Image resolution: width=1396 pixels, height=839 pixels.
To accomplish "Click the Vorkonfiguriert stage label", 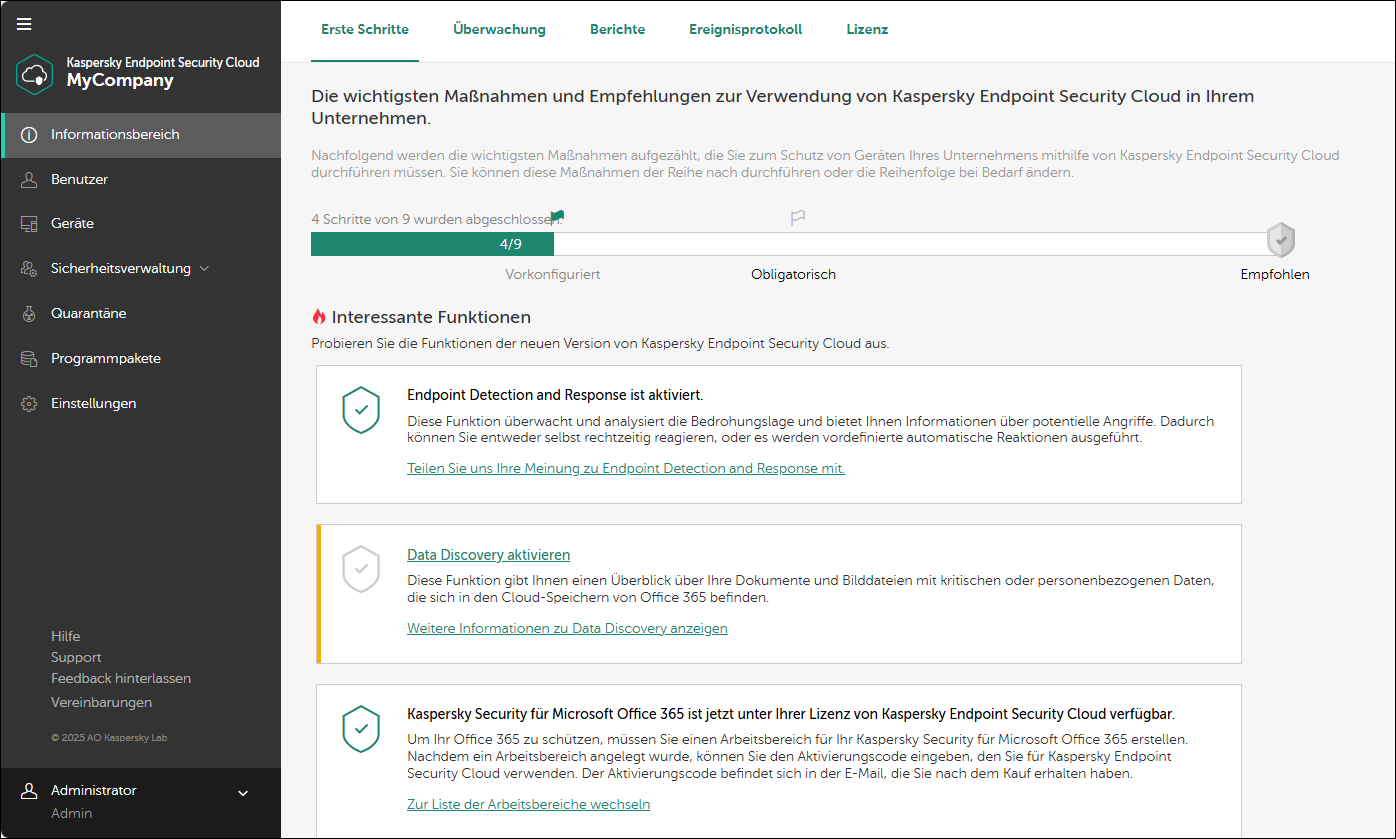I will coord(553,274).
